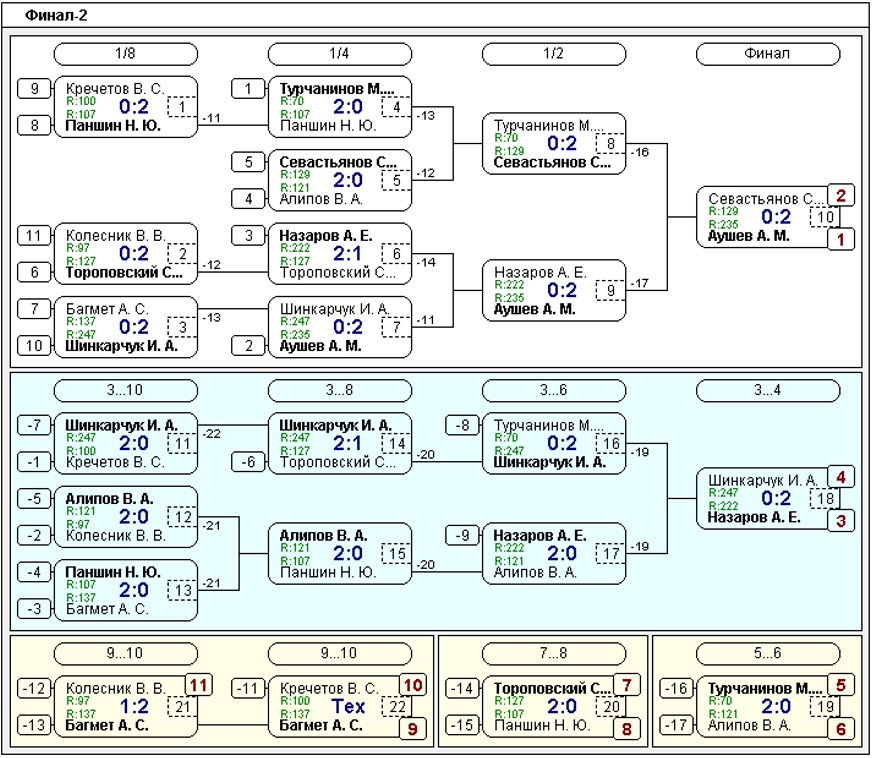The image size is (873, 758).
Task: Select the 1/4 round header
Action: 340,54
